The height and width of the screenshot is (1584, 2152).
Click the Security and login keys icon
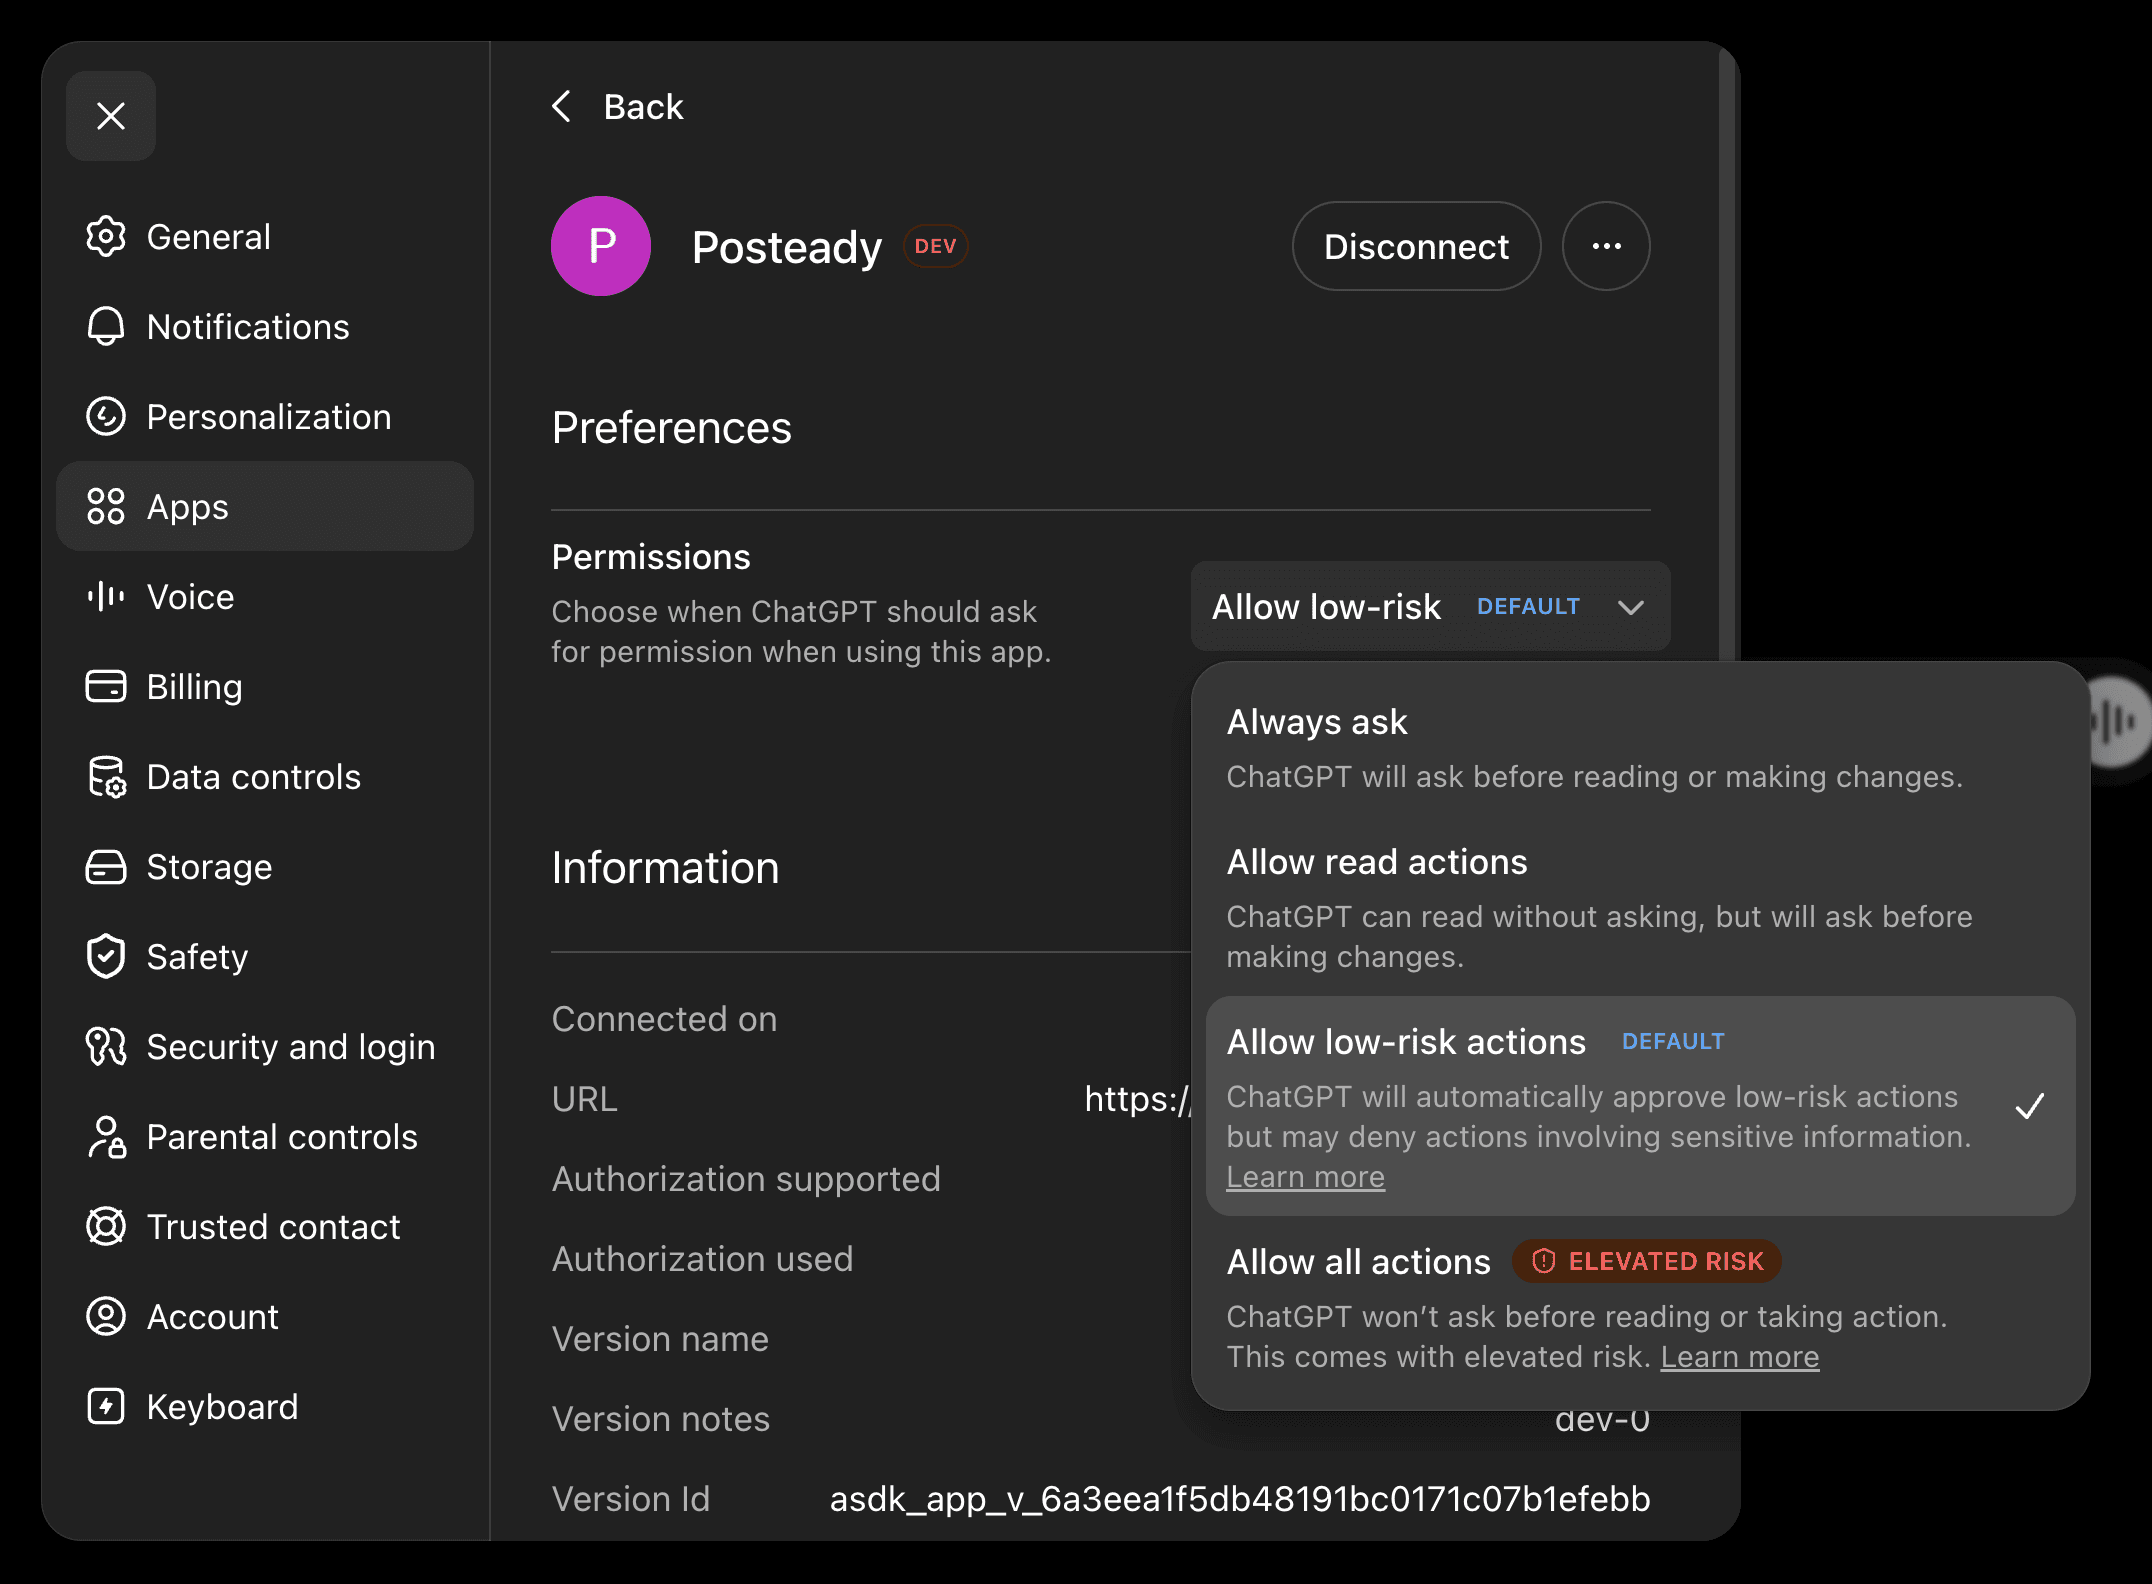point(106,1047)
